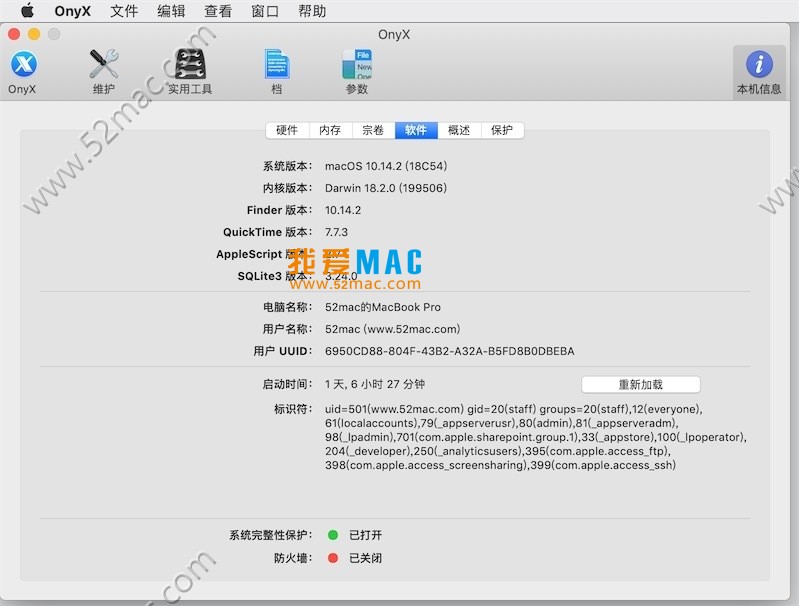
Task: Click the 电脑名称 label
Action: pyautogui.click(x=287, y=307)
